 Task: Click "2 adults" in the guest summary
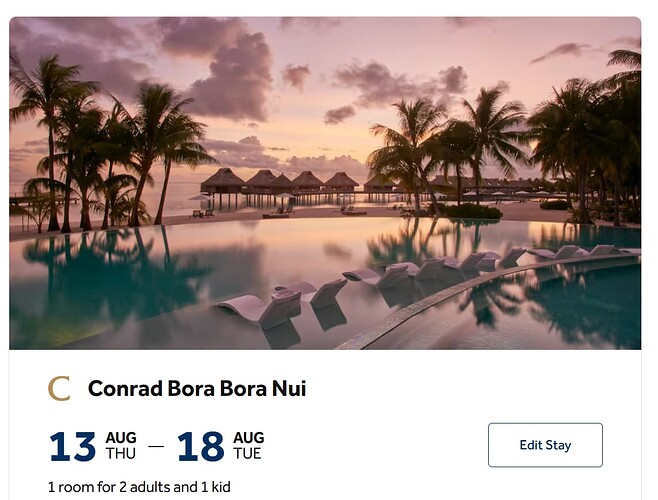pos(146,488)
